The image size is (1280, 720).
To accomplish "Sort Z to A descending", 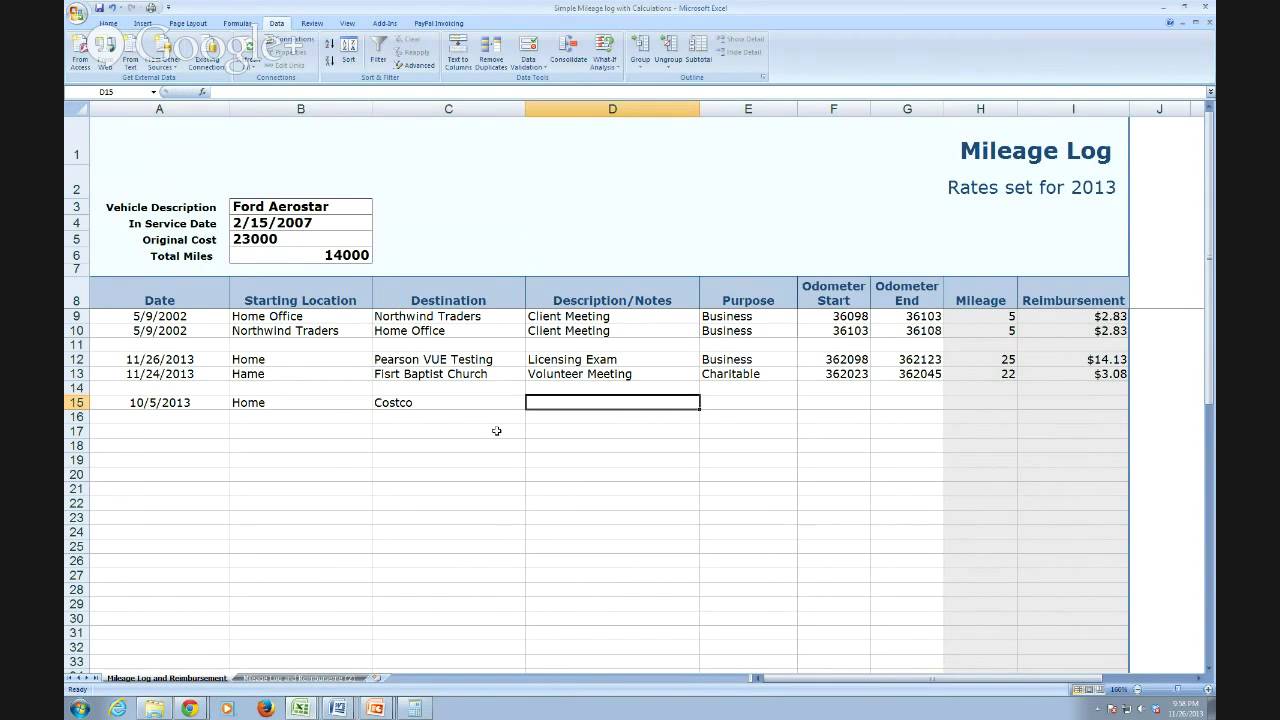I will pyautogui.click(x=330, y=61).
